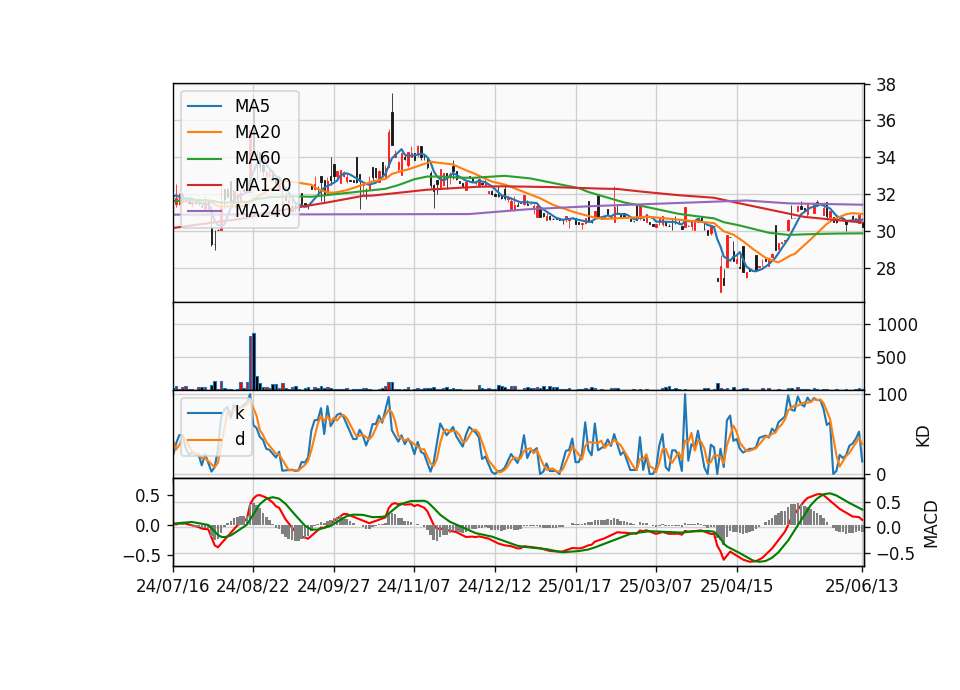Click the 24/11/07 date axis label
The image size is (960, 690).
point(414,586)
